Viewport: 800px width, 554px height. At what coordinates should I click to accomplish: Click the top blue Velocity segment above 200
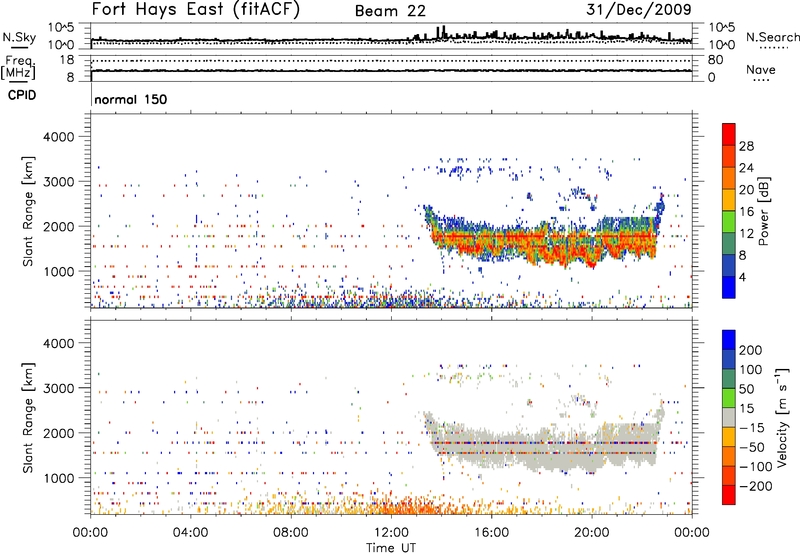pos(729,340)
